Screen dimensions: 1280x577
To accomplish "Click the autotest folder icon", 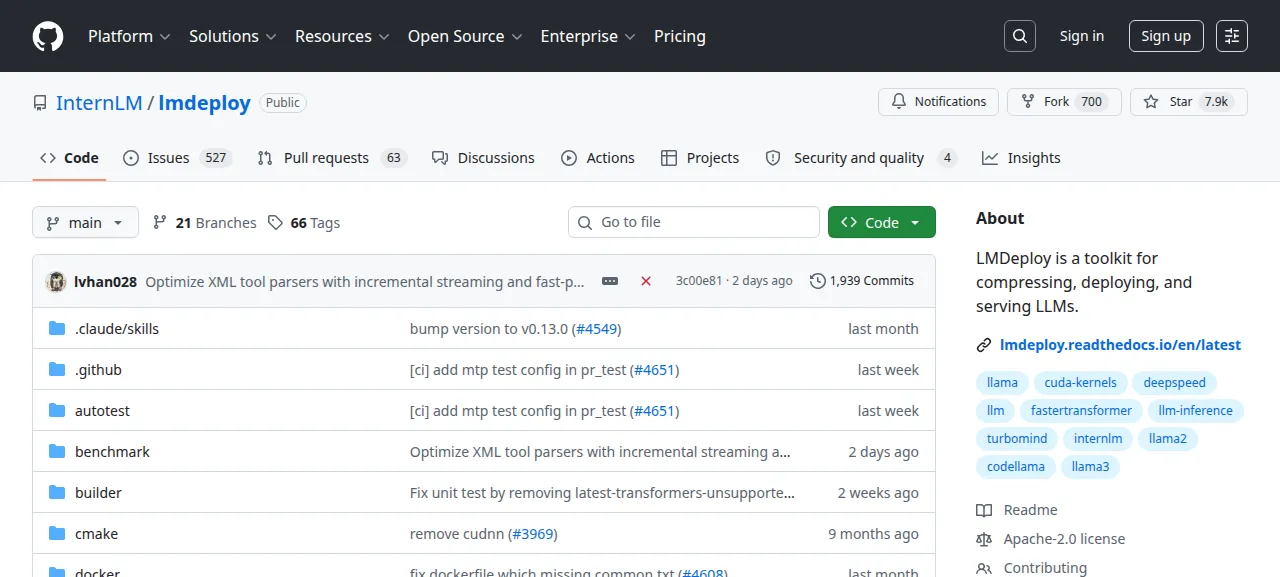I will (57, 411).
